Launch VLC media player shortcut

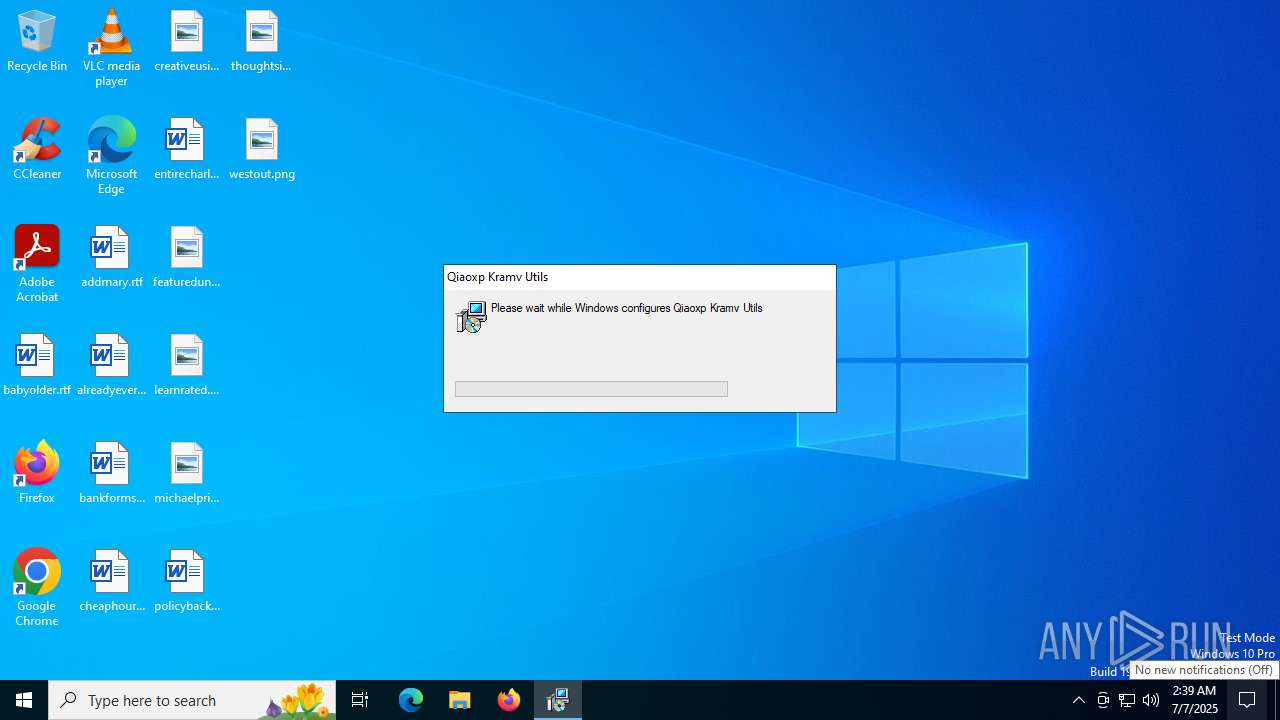click(x=111, y=48)
